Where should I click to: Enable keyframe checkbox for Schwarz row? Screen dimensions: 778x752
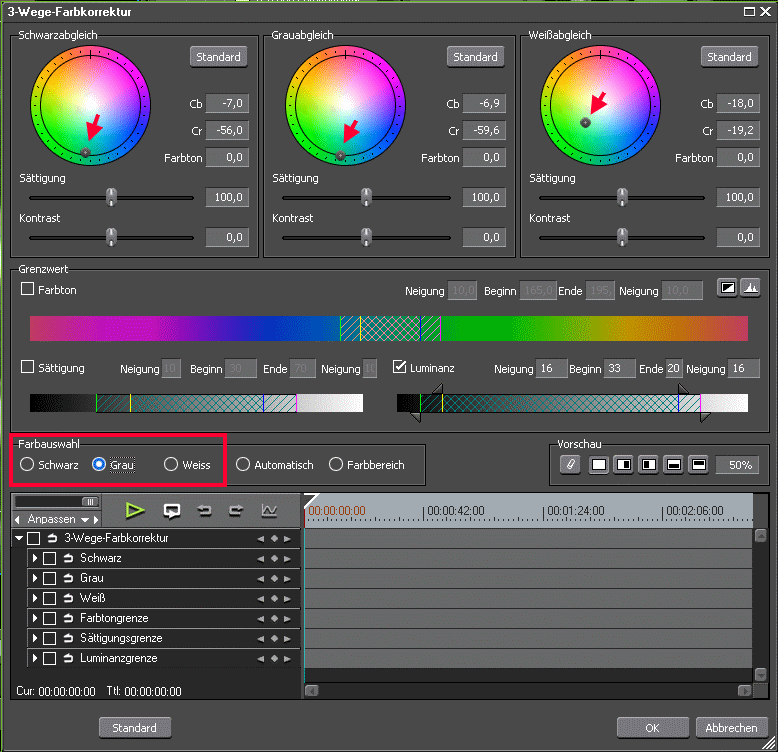[49, 559]
